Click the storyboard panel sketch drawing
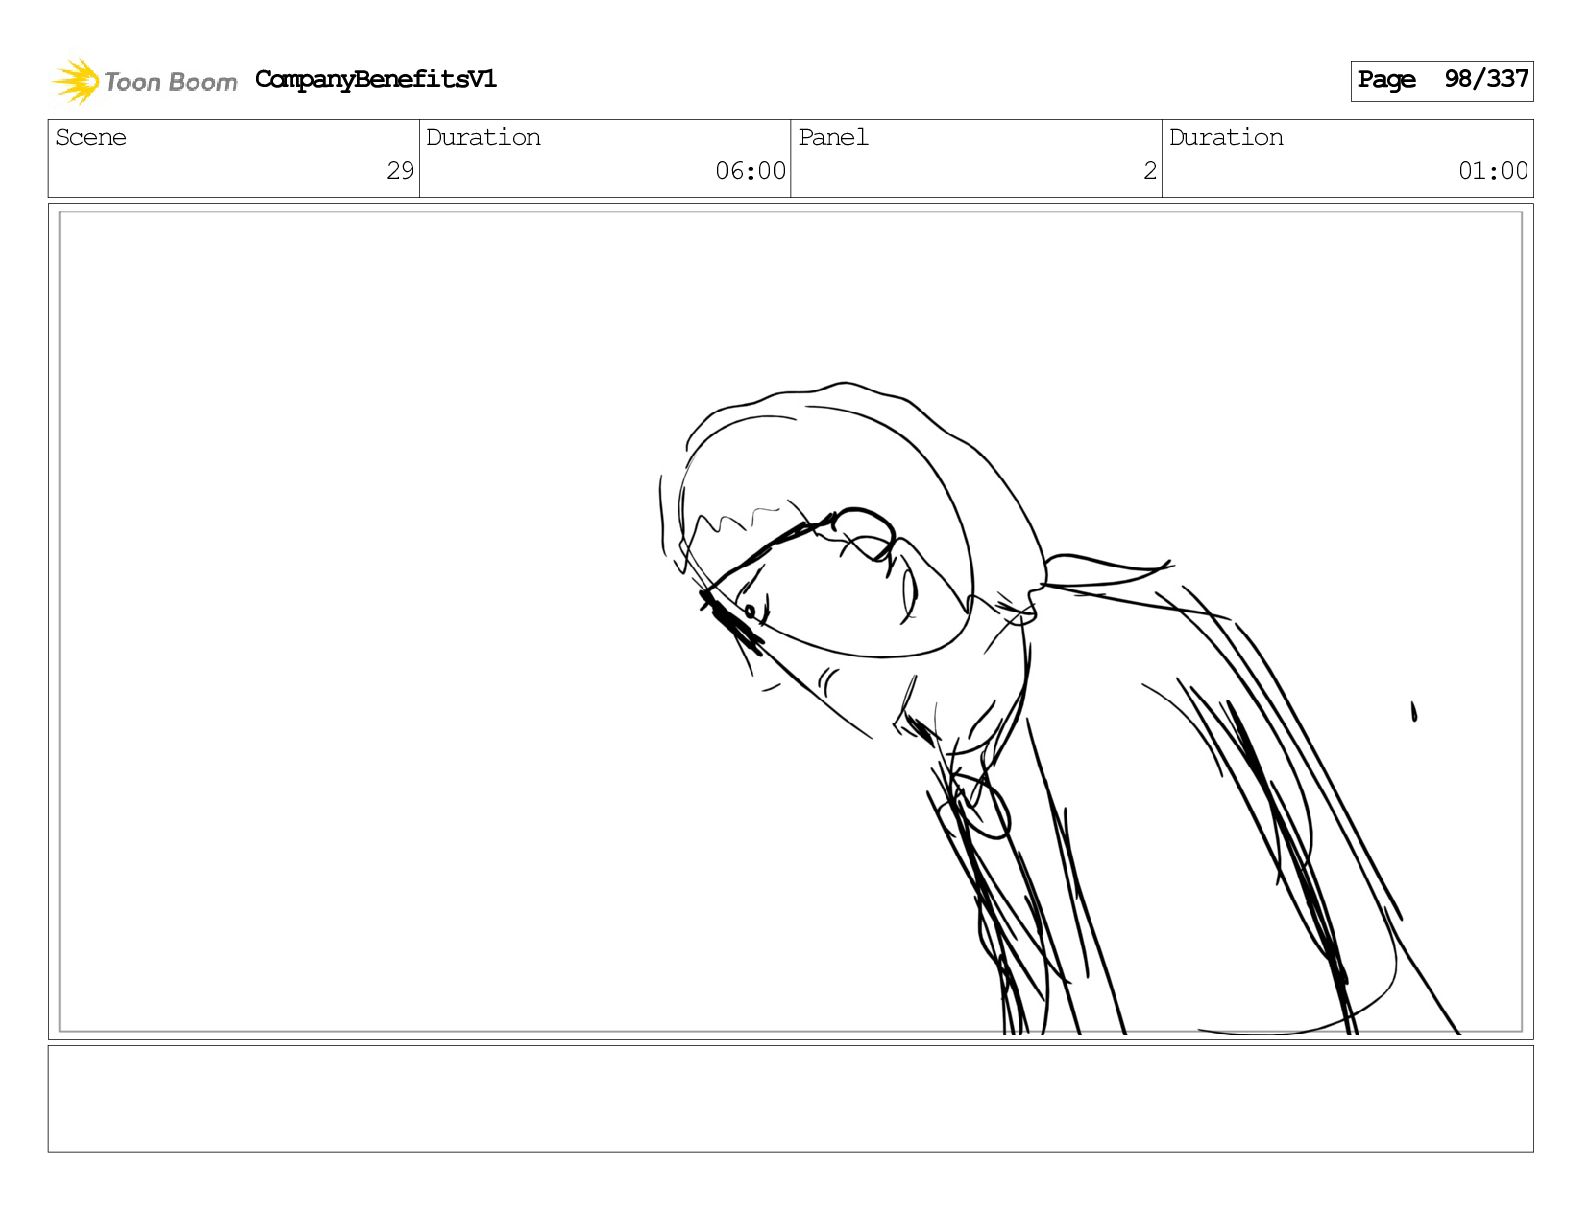Viewport: 1584px width, 1224px height. [x=790, y=621]
